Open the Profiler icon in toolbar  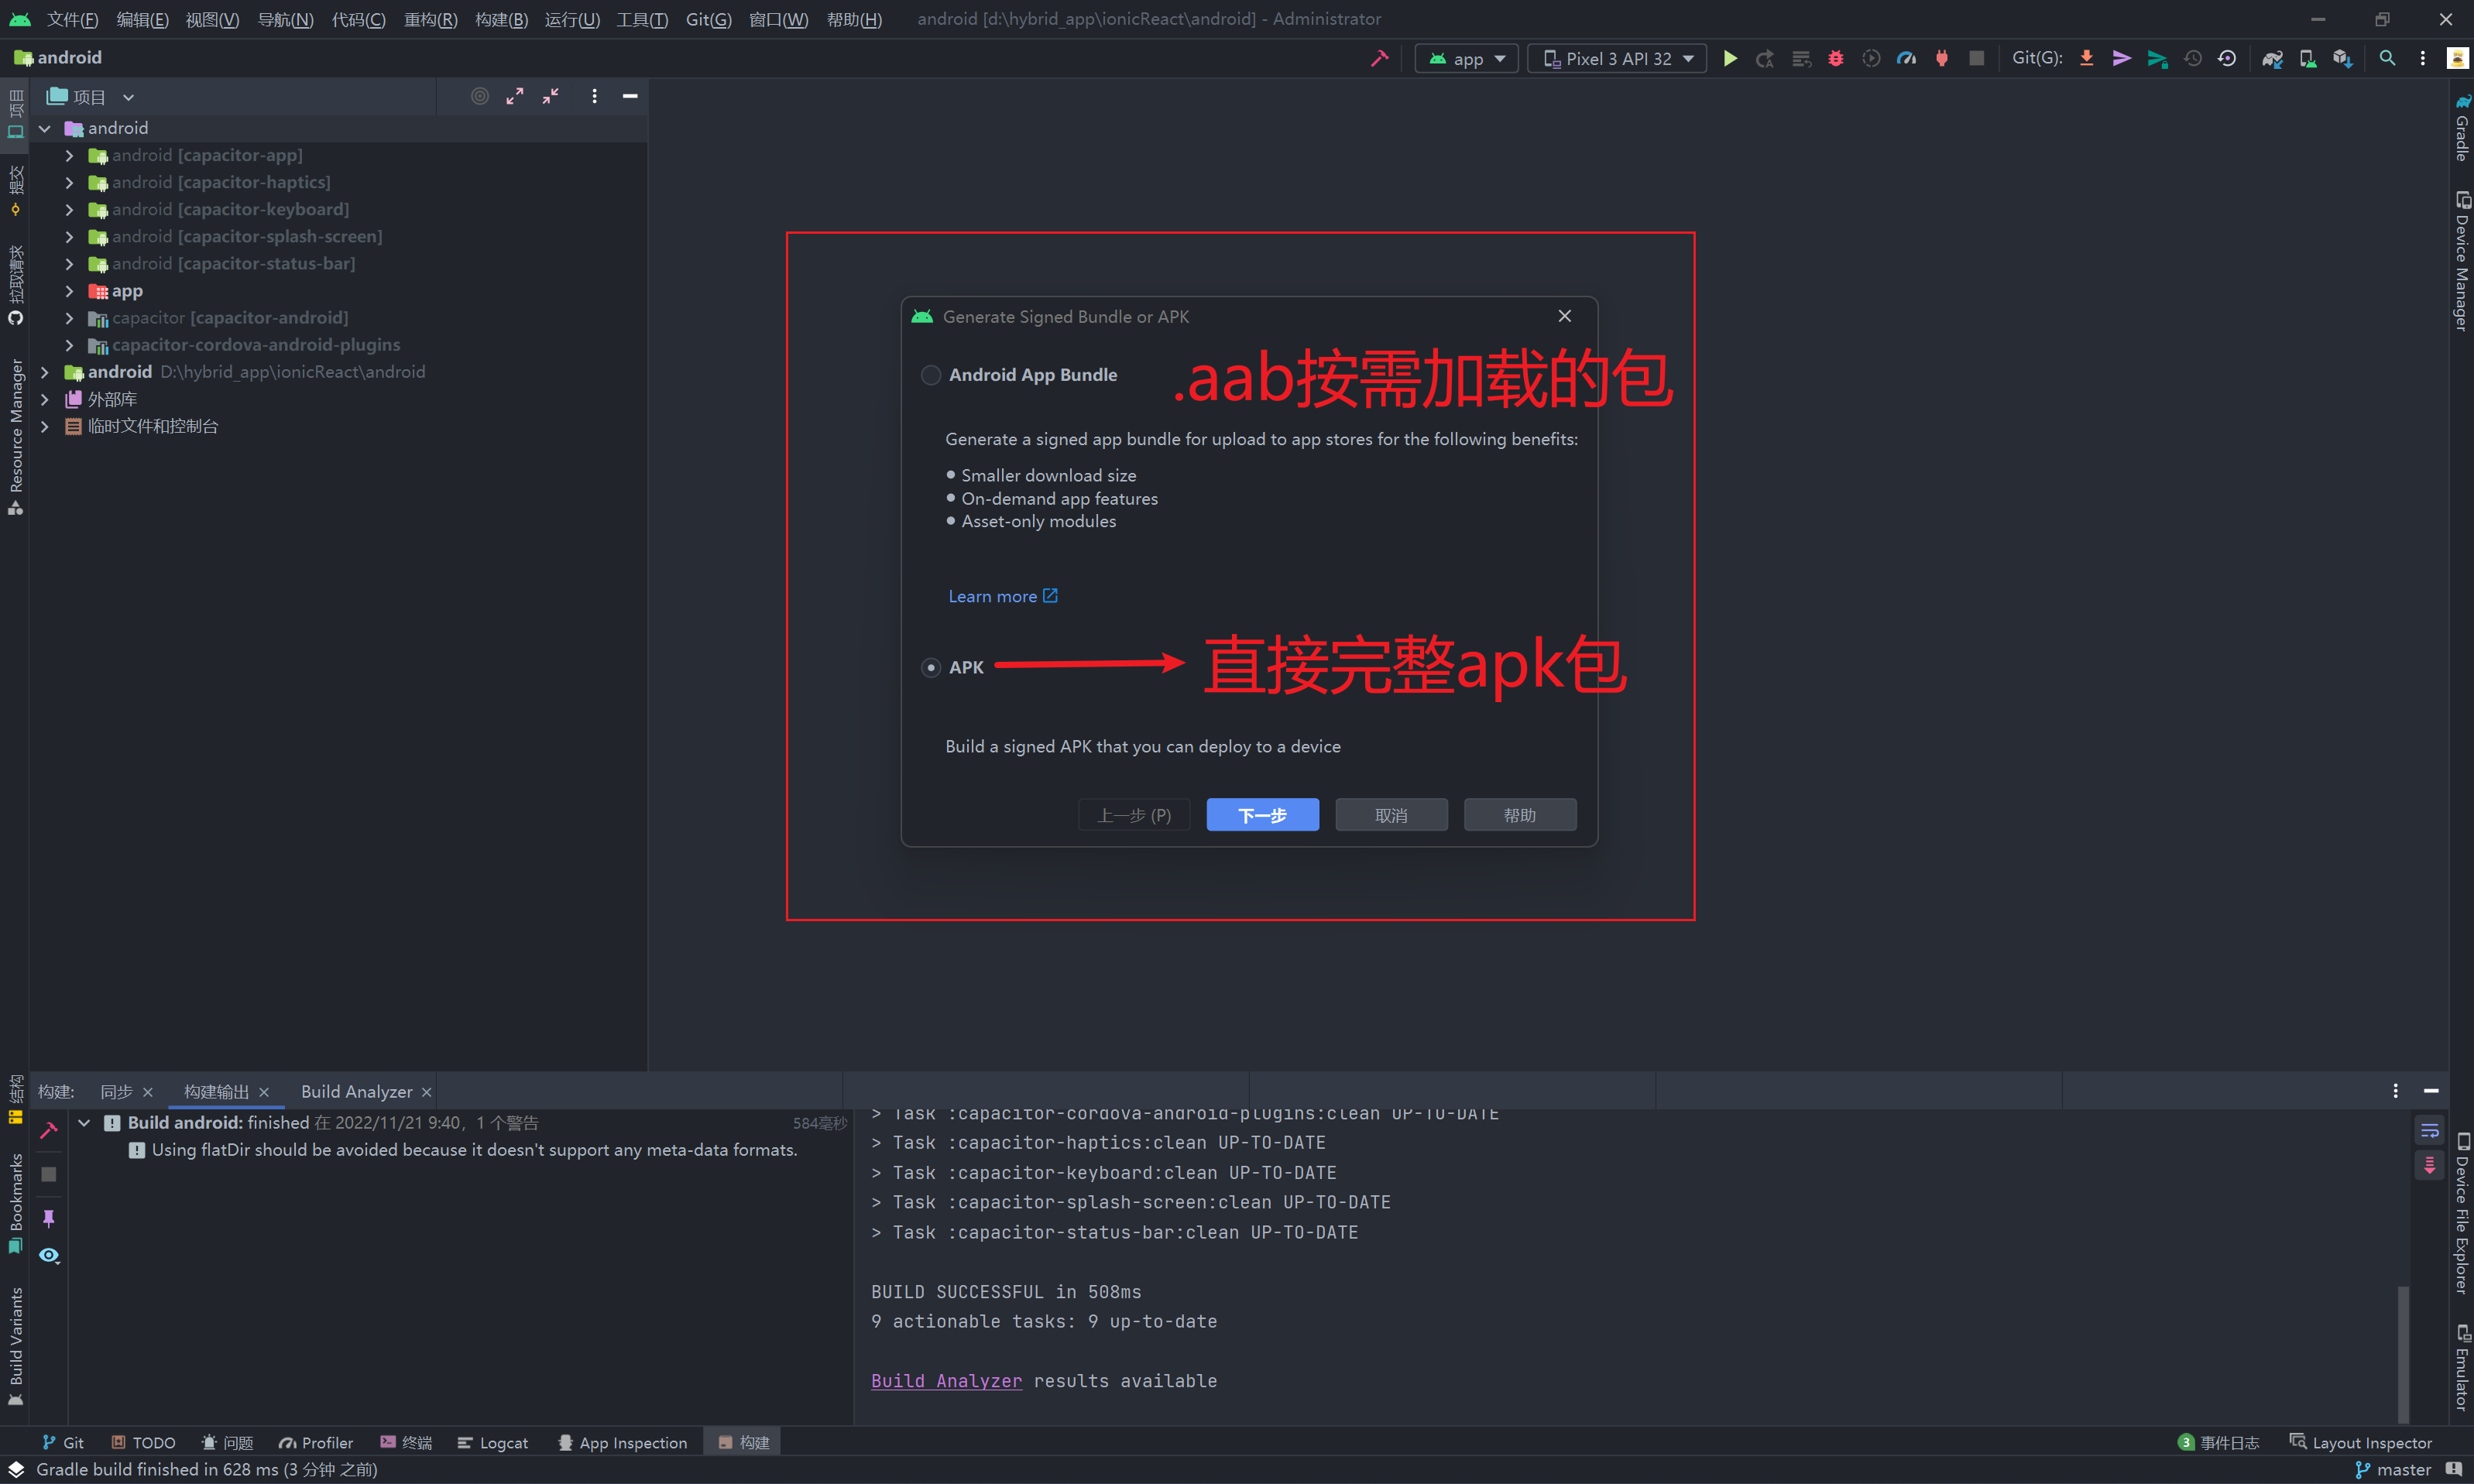[x=1907, y=59]
